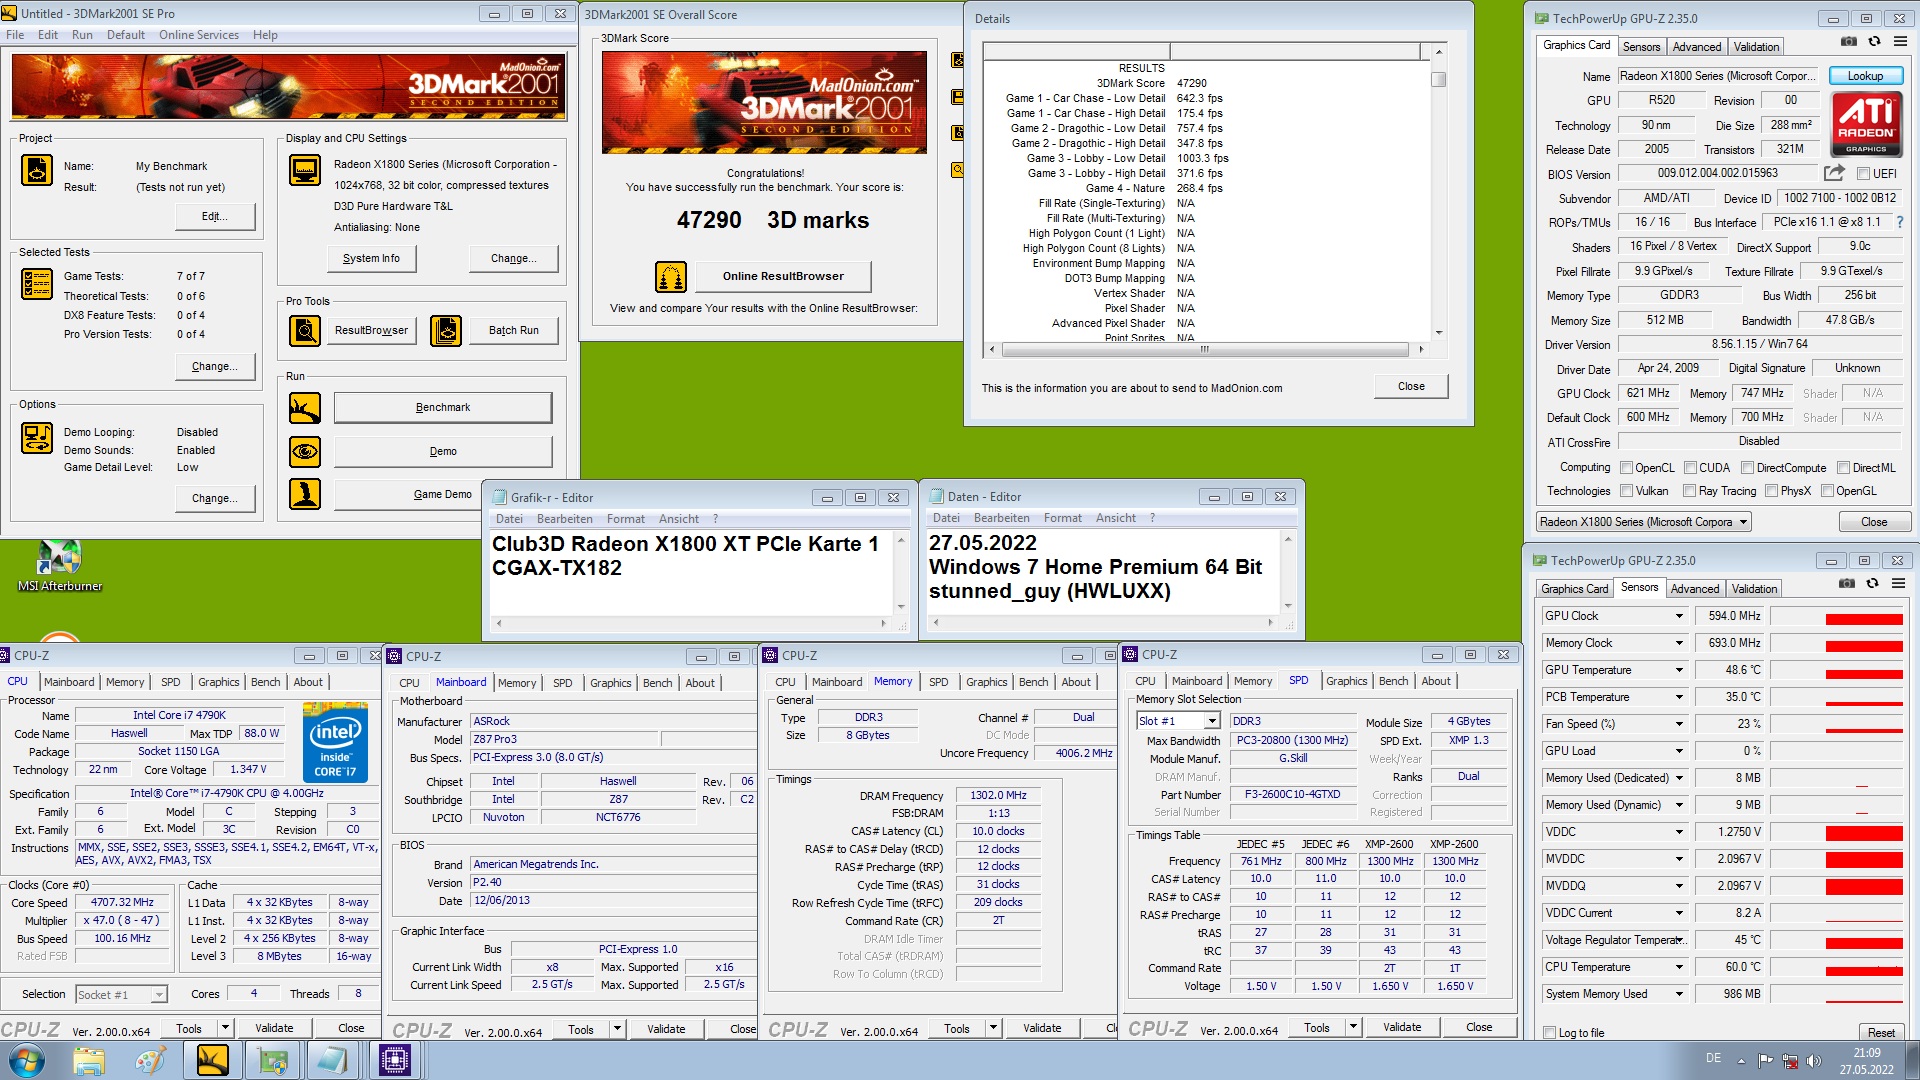1920x1080 pixels.
Task: Click the Options icon beside Demo Looping
Action: coord(37,438)
